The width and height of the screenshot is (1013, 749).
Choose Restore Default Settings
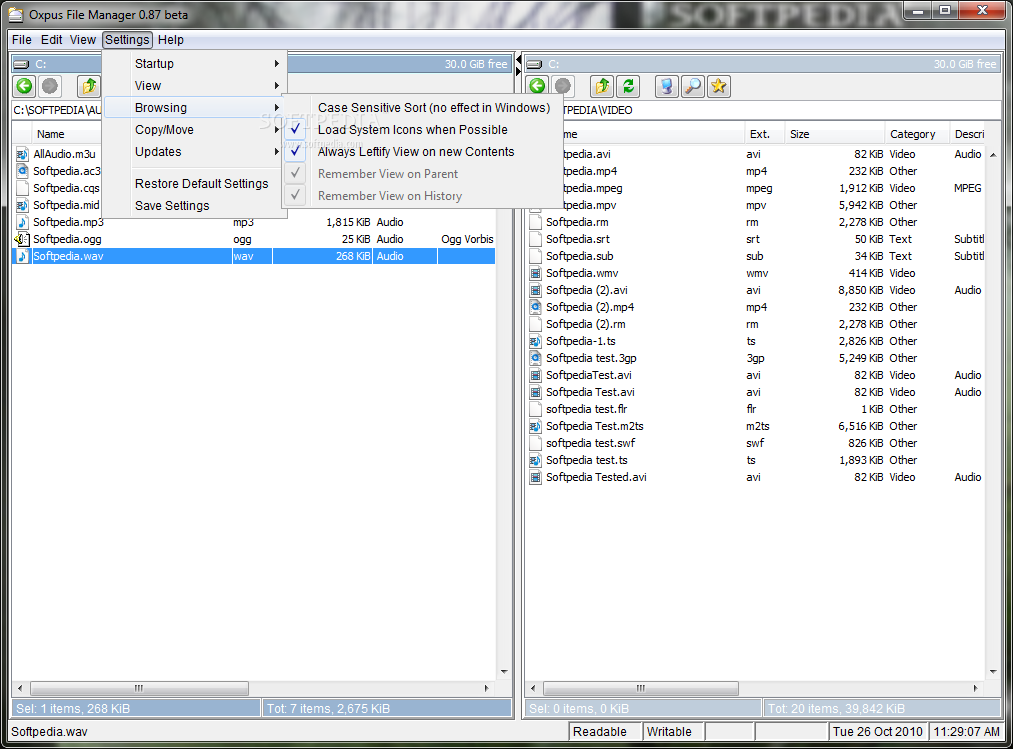(194, 184)
